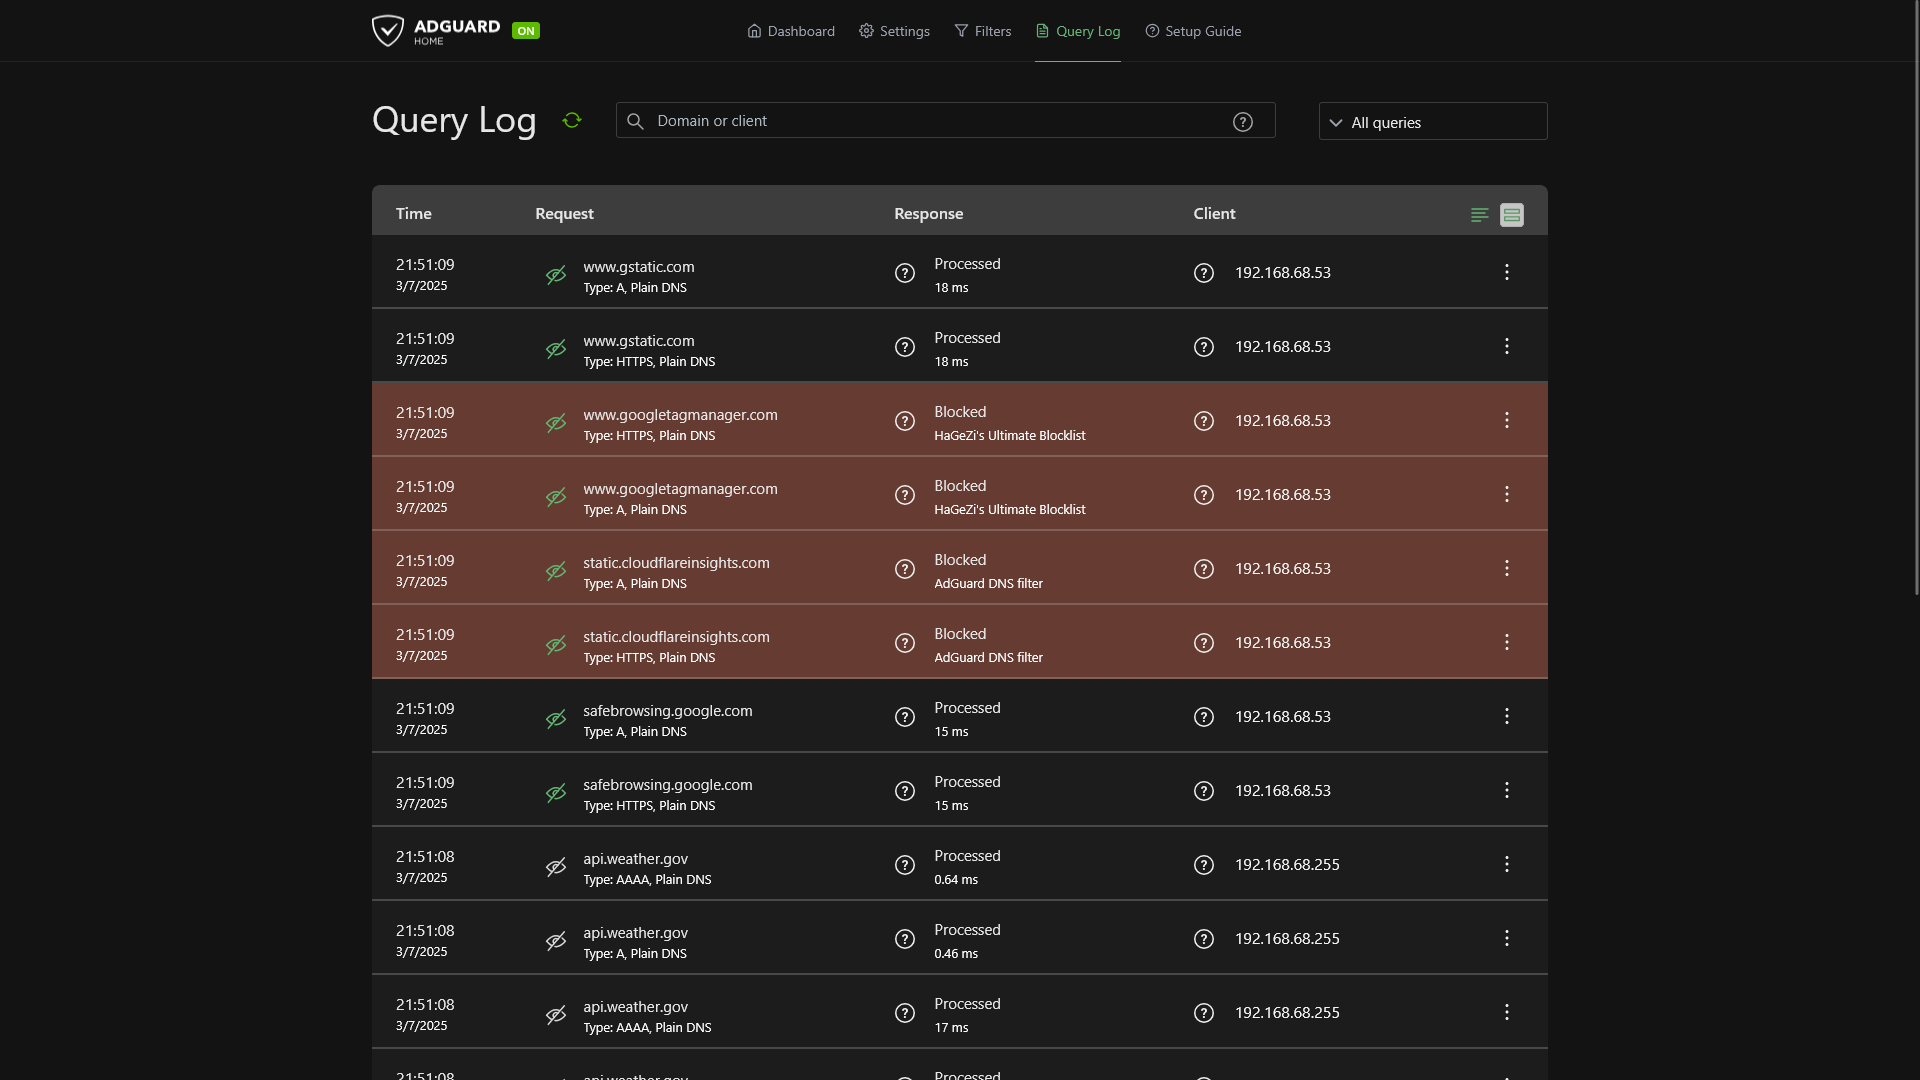
Task: Open three-dot menu for googletagmanager.com Type HTTPS
Action: click(x=1507, y=420)
